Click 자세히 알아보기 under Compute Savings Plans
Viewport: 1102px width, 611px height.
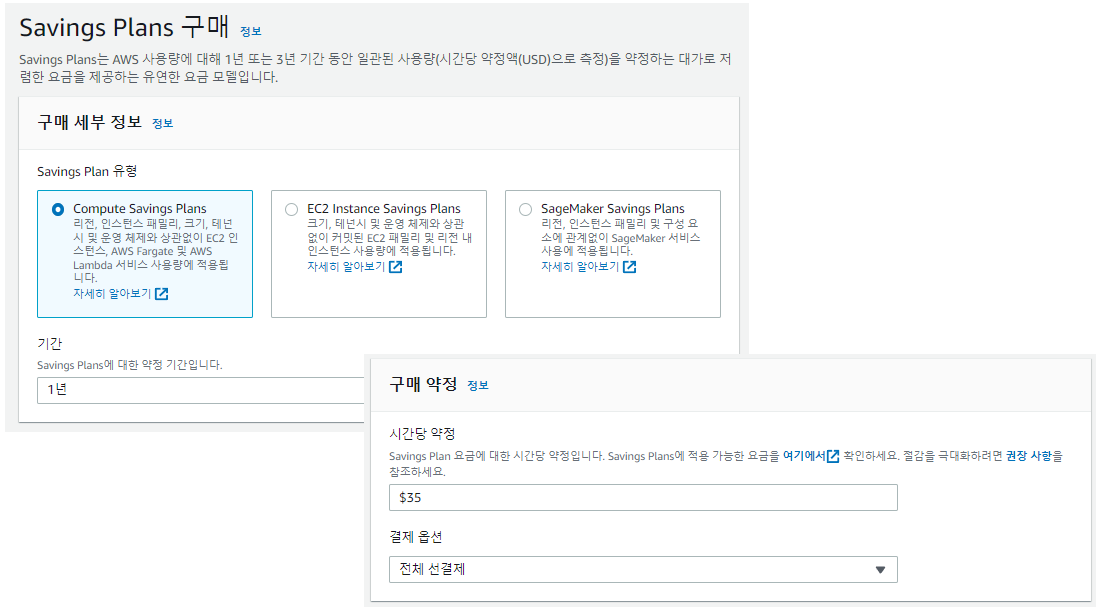tap(112, 294)
